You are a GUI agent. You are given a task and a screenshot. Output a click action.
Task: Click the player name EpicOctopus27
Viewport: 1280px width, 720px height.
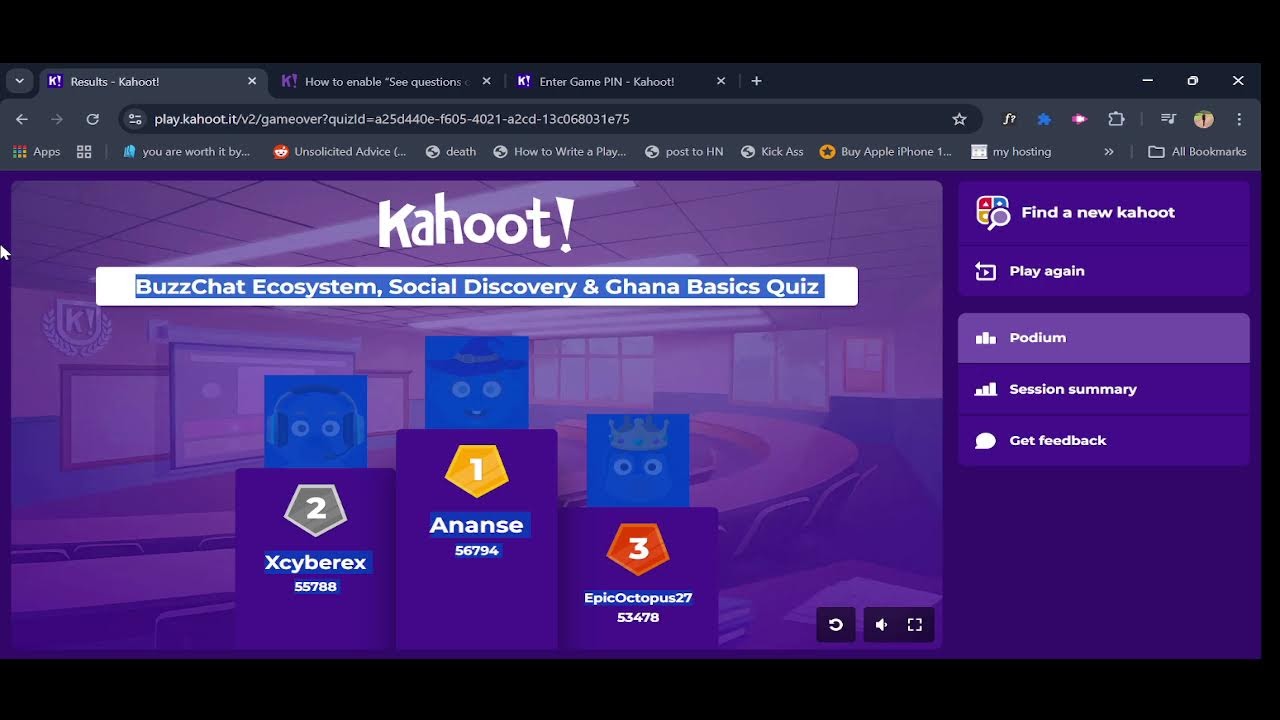[x=638, y=598]
